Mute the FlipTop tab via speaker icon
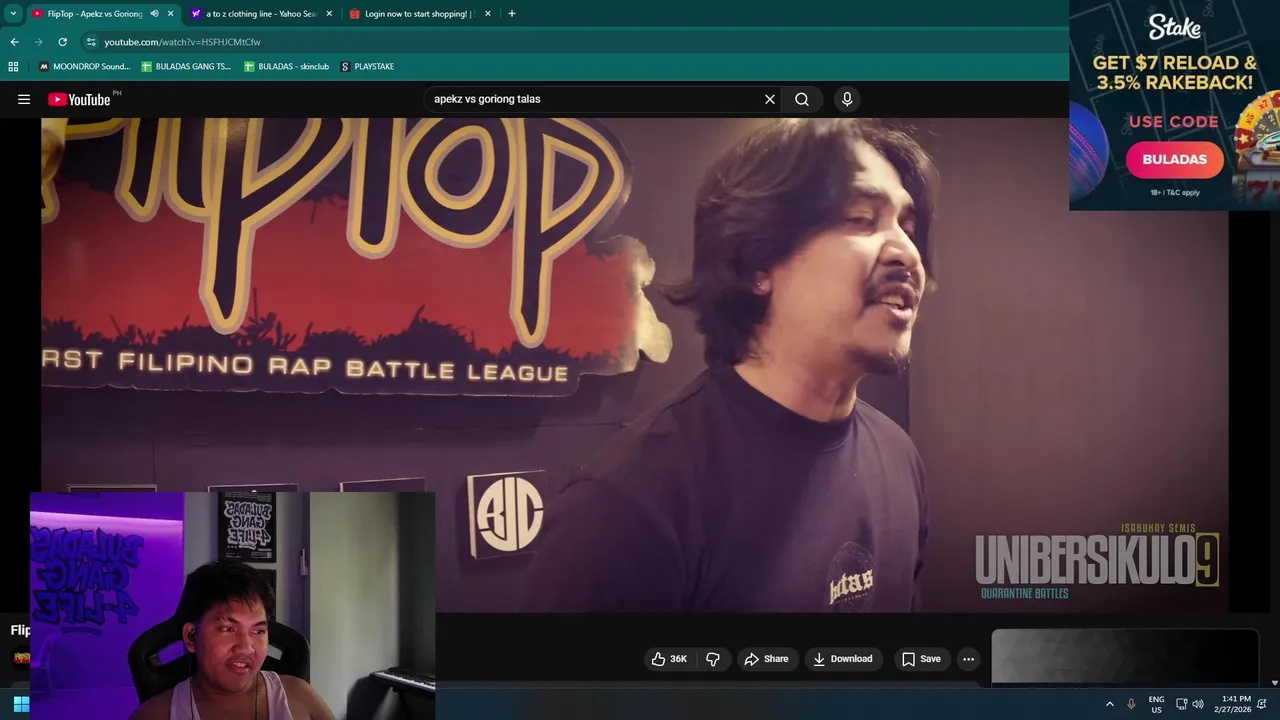Image resolution: width=1280 pixels, height=720 pixels. tap(154, 14)
